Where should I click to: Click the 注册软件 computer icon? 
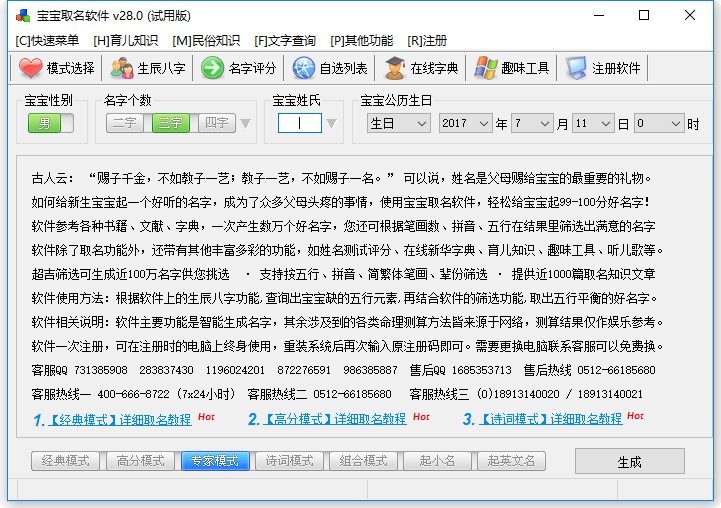point(577,68)
